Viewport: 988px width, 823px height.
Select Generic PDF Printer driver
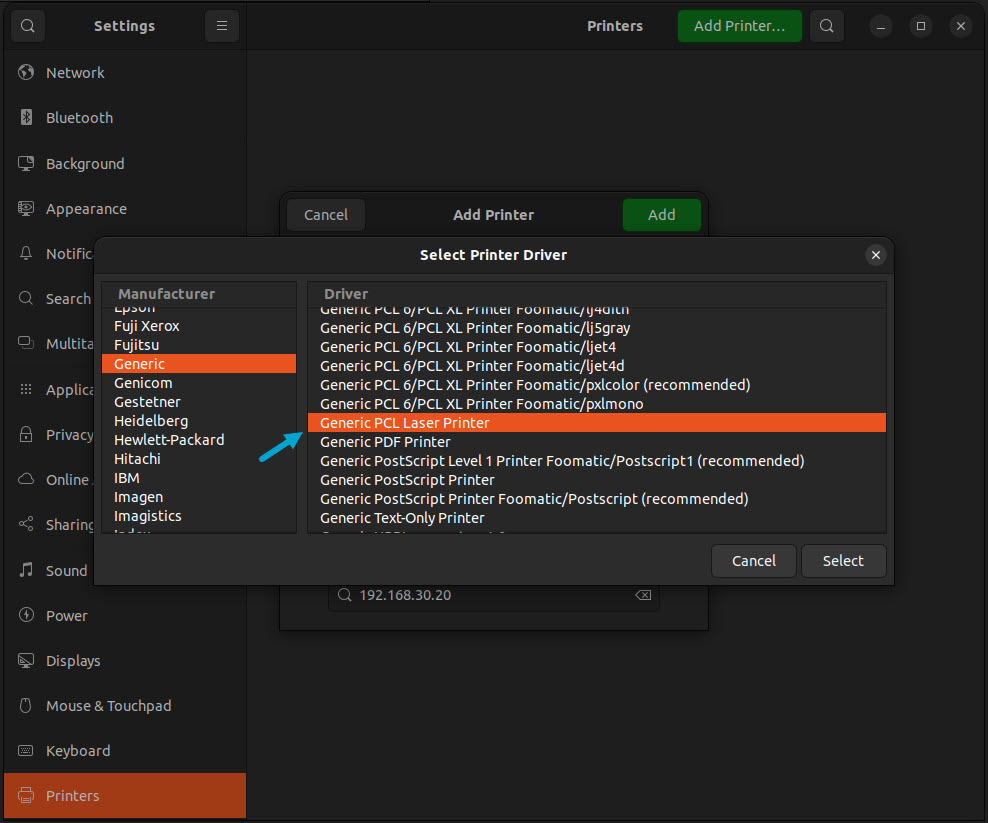pos(385,442)
